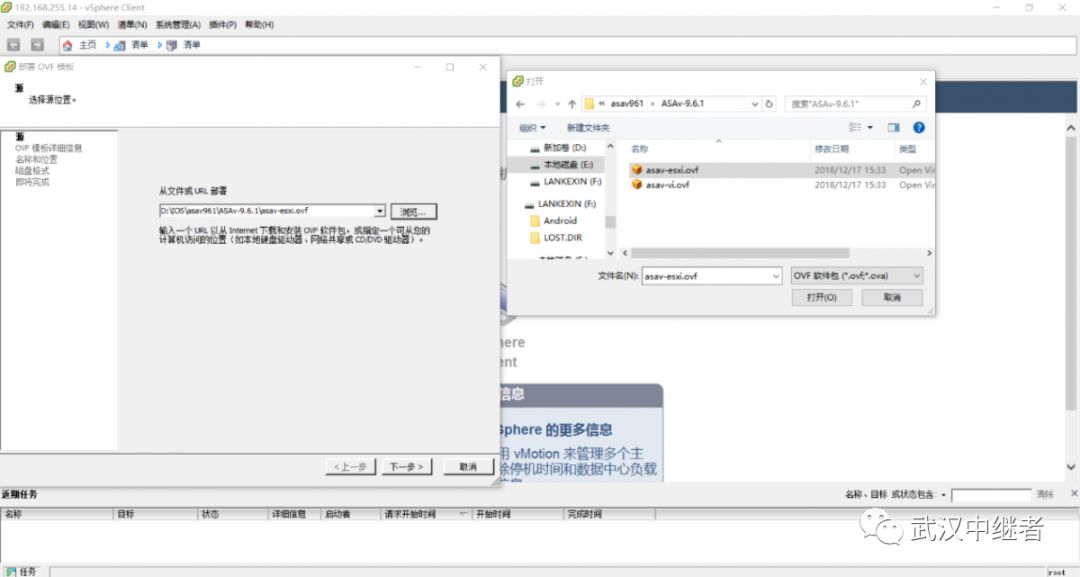
Task: Select the asav-vi.ovf file
Action: pos(667,185)
